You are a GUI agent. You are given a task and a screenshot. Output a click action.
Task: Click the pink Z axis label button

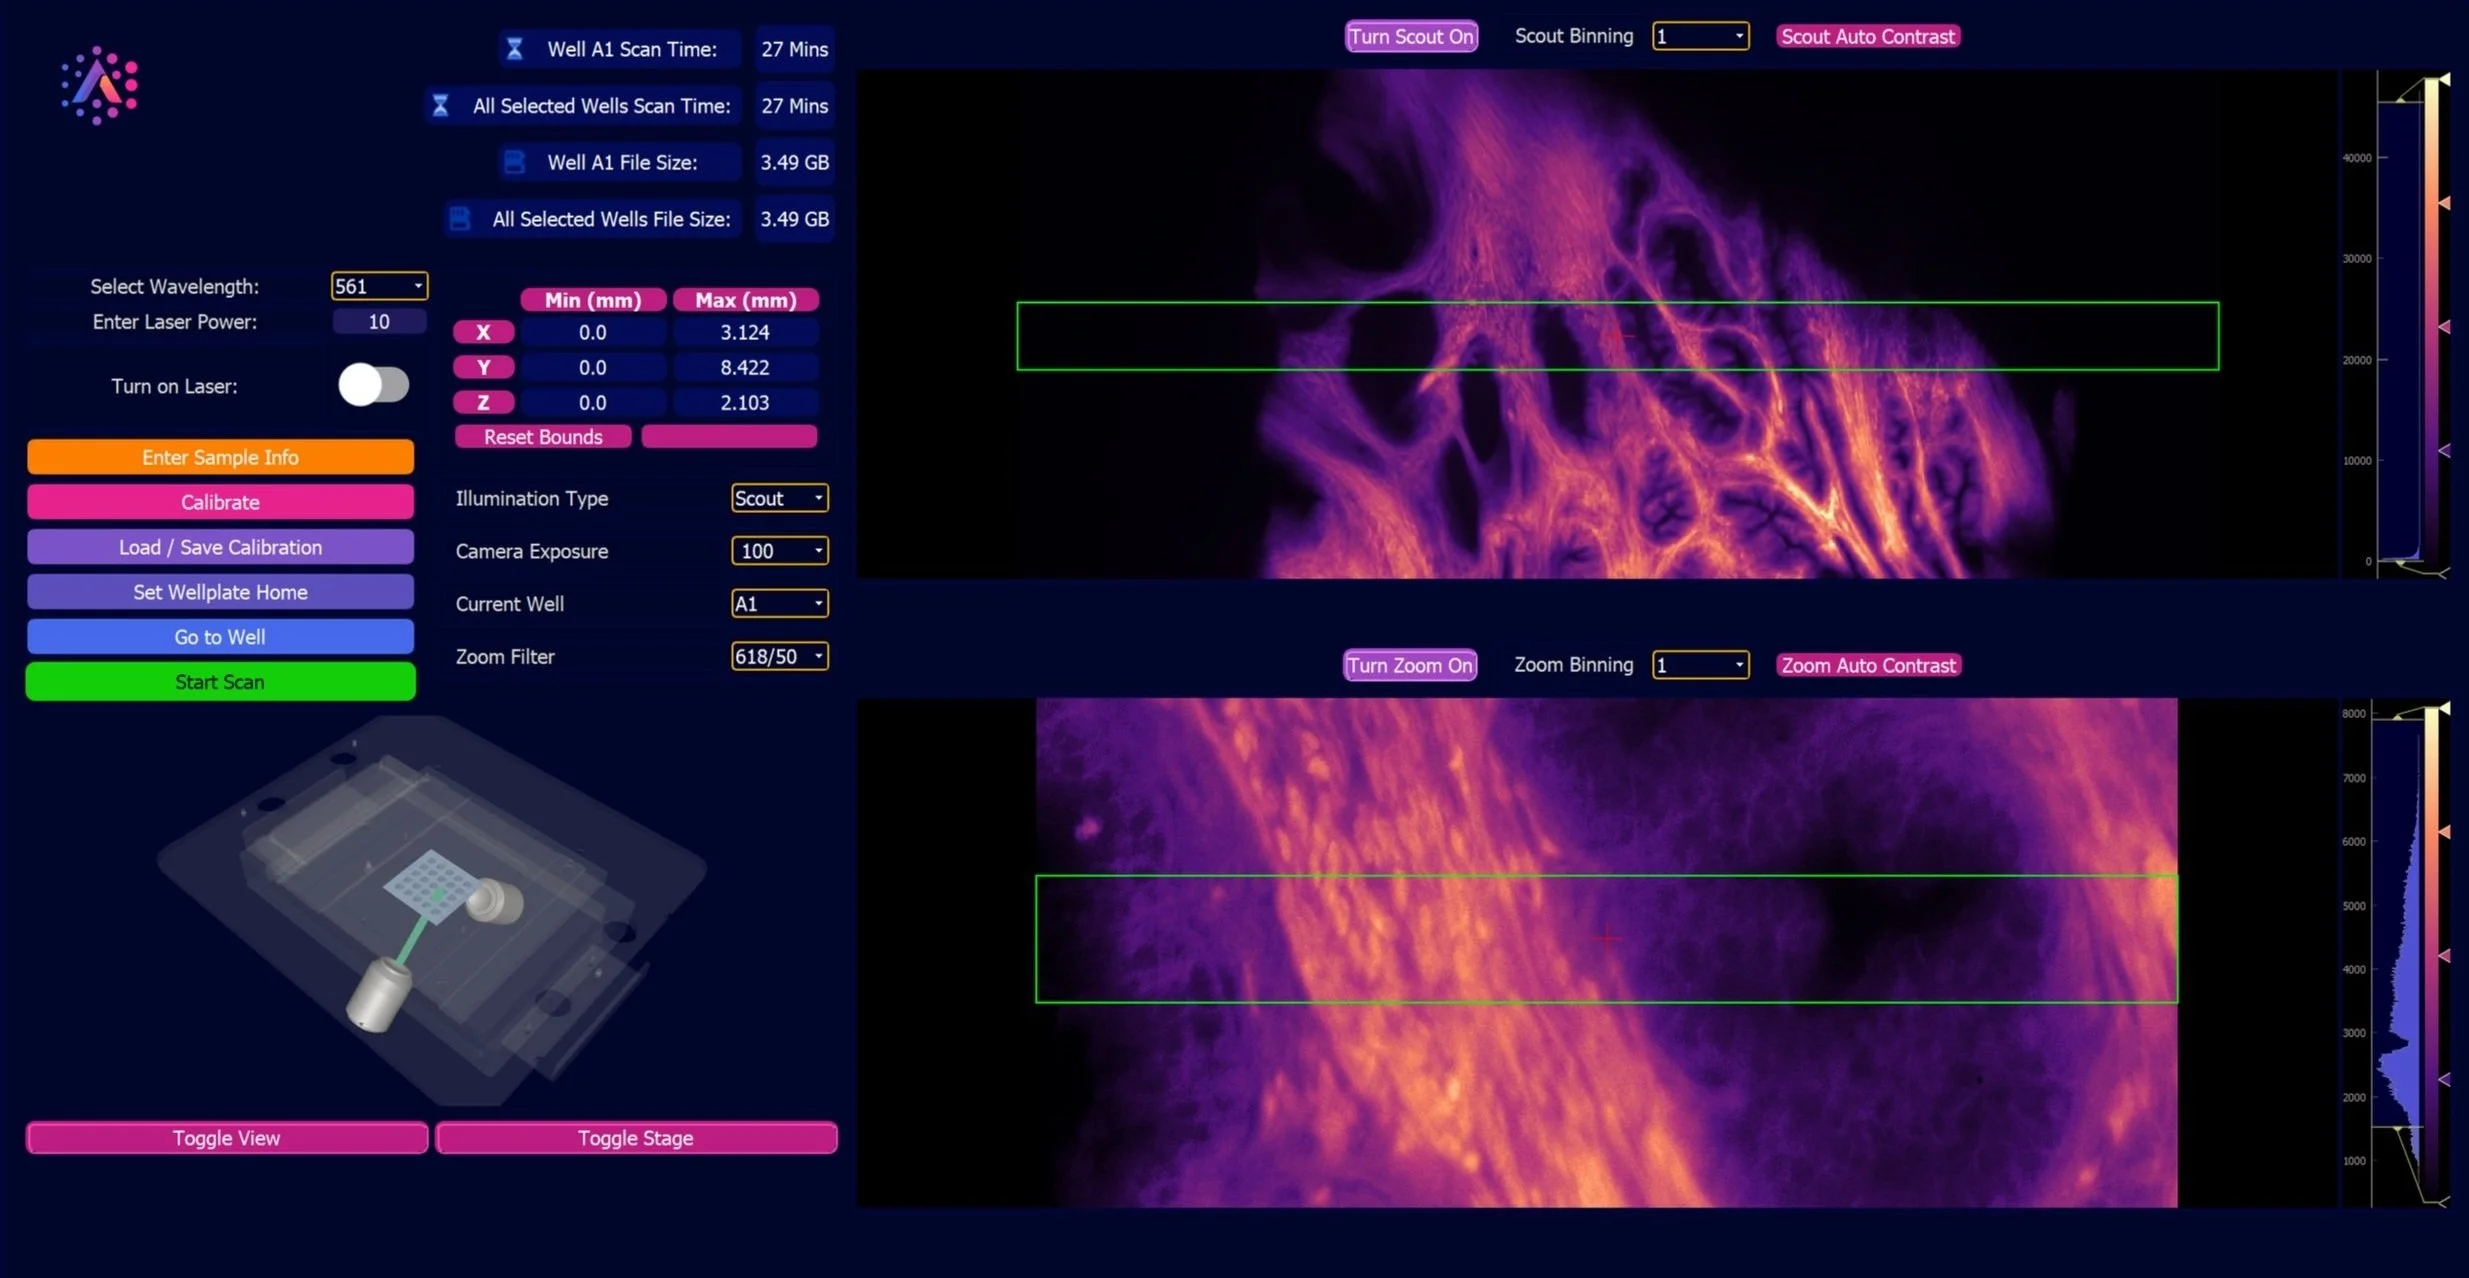[484, 402]
